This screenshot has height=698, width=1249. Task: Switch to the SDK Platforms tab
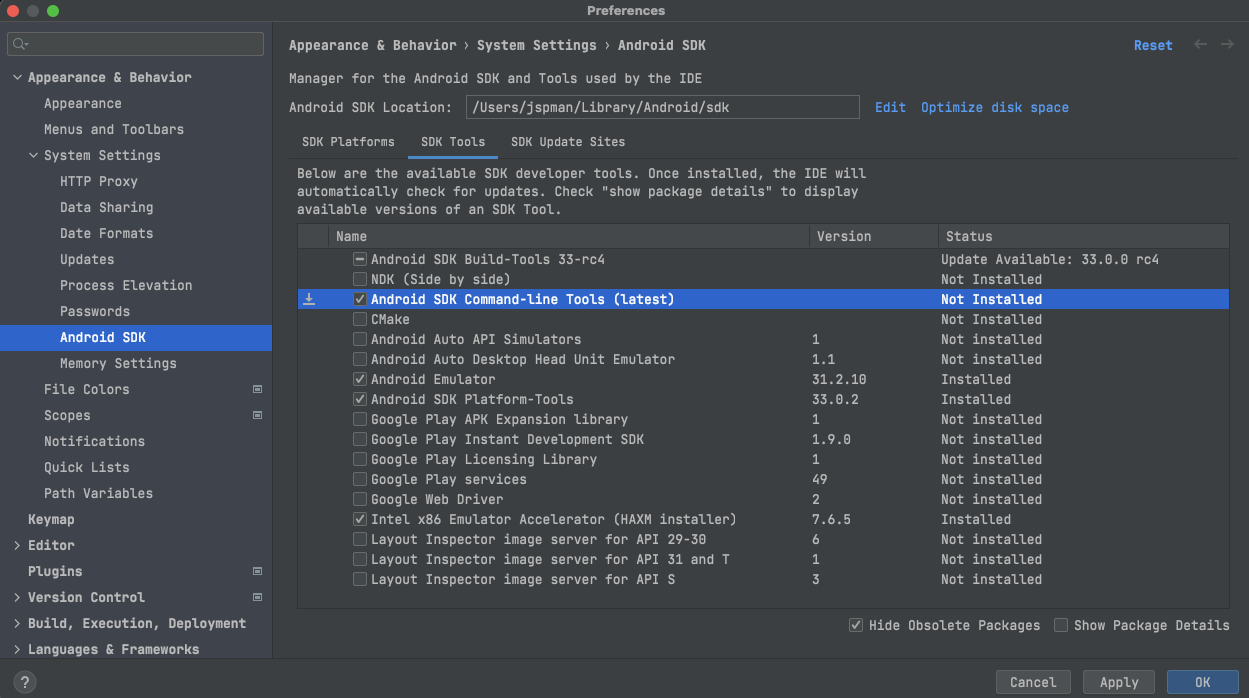point(348,142)
